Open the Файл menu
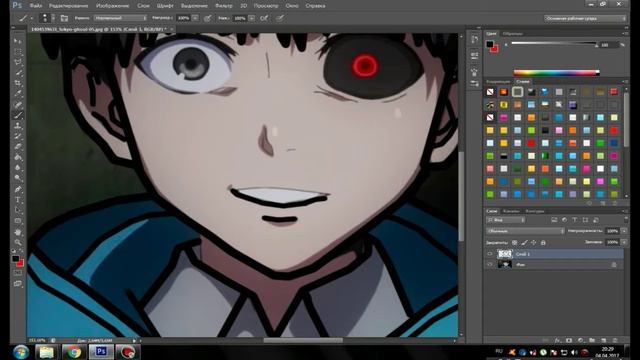 36,6
